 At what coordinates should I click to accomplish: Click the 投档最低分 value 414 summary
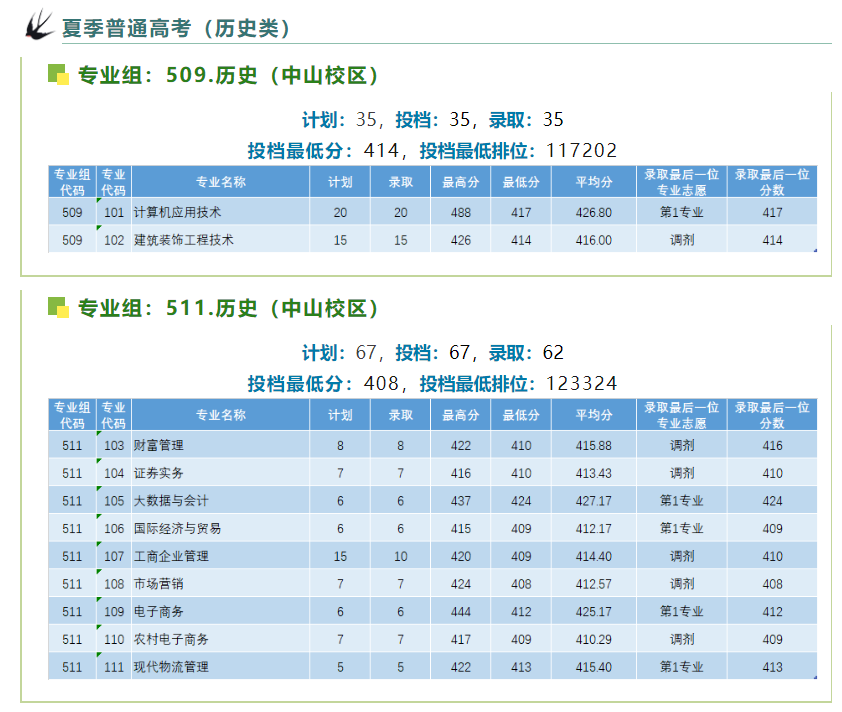click(x=381, y=151)
